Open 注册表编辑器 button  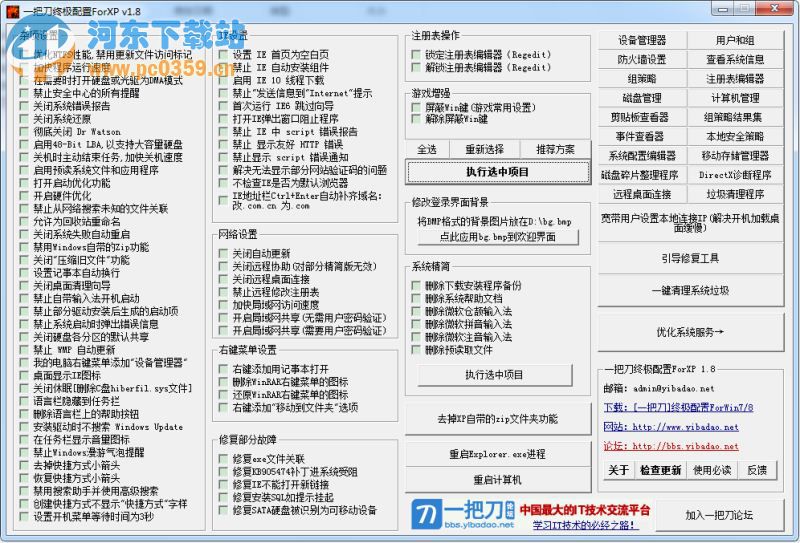click(735, 79)
